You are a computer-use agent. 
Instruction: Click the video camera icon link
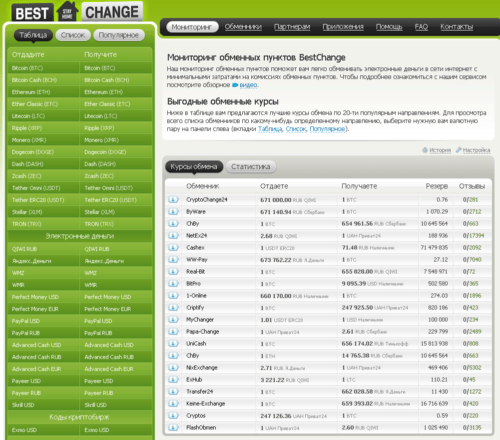click(235, 85)
